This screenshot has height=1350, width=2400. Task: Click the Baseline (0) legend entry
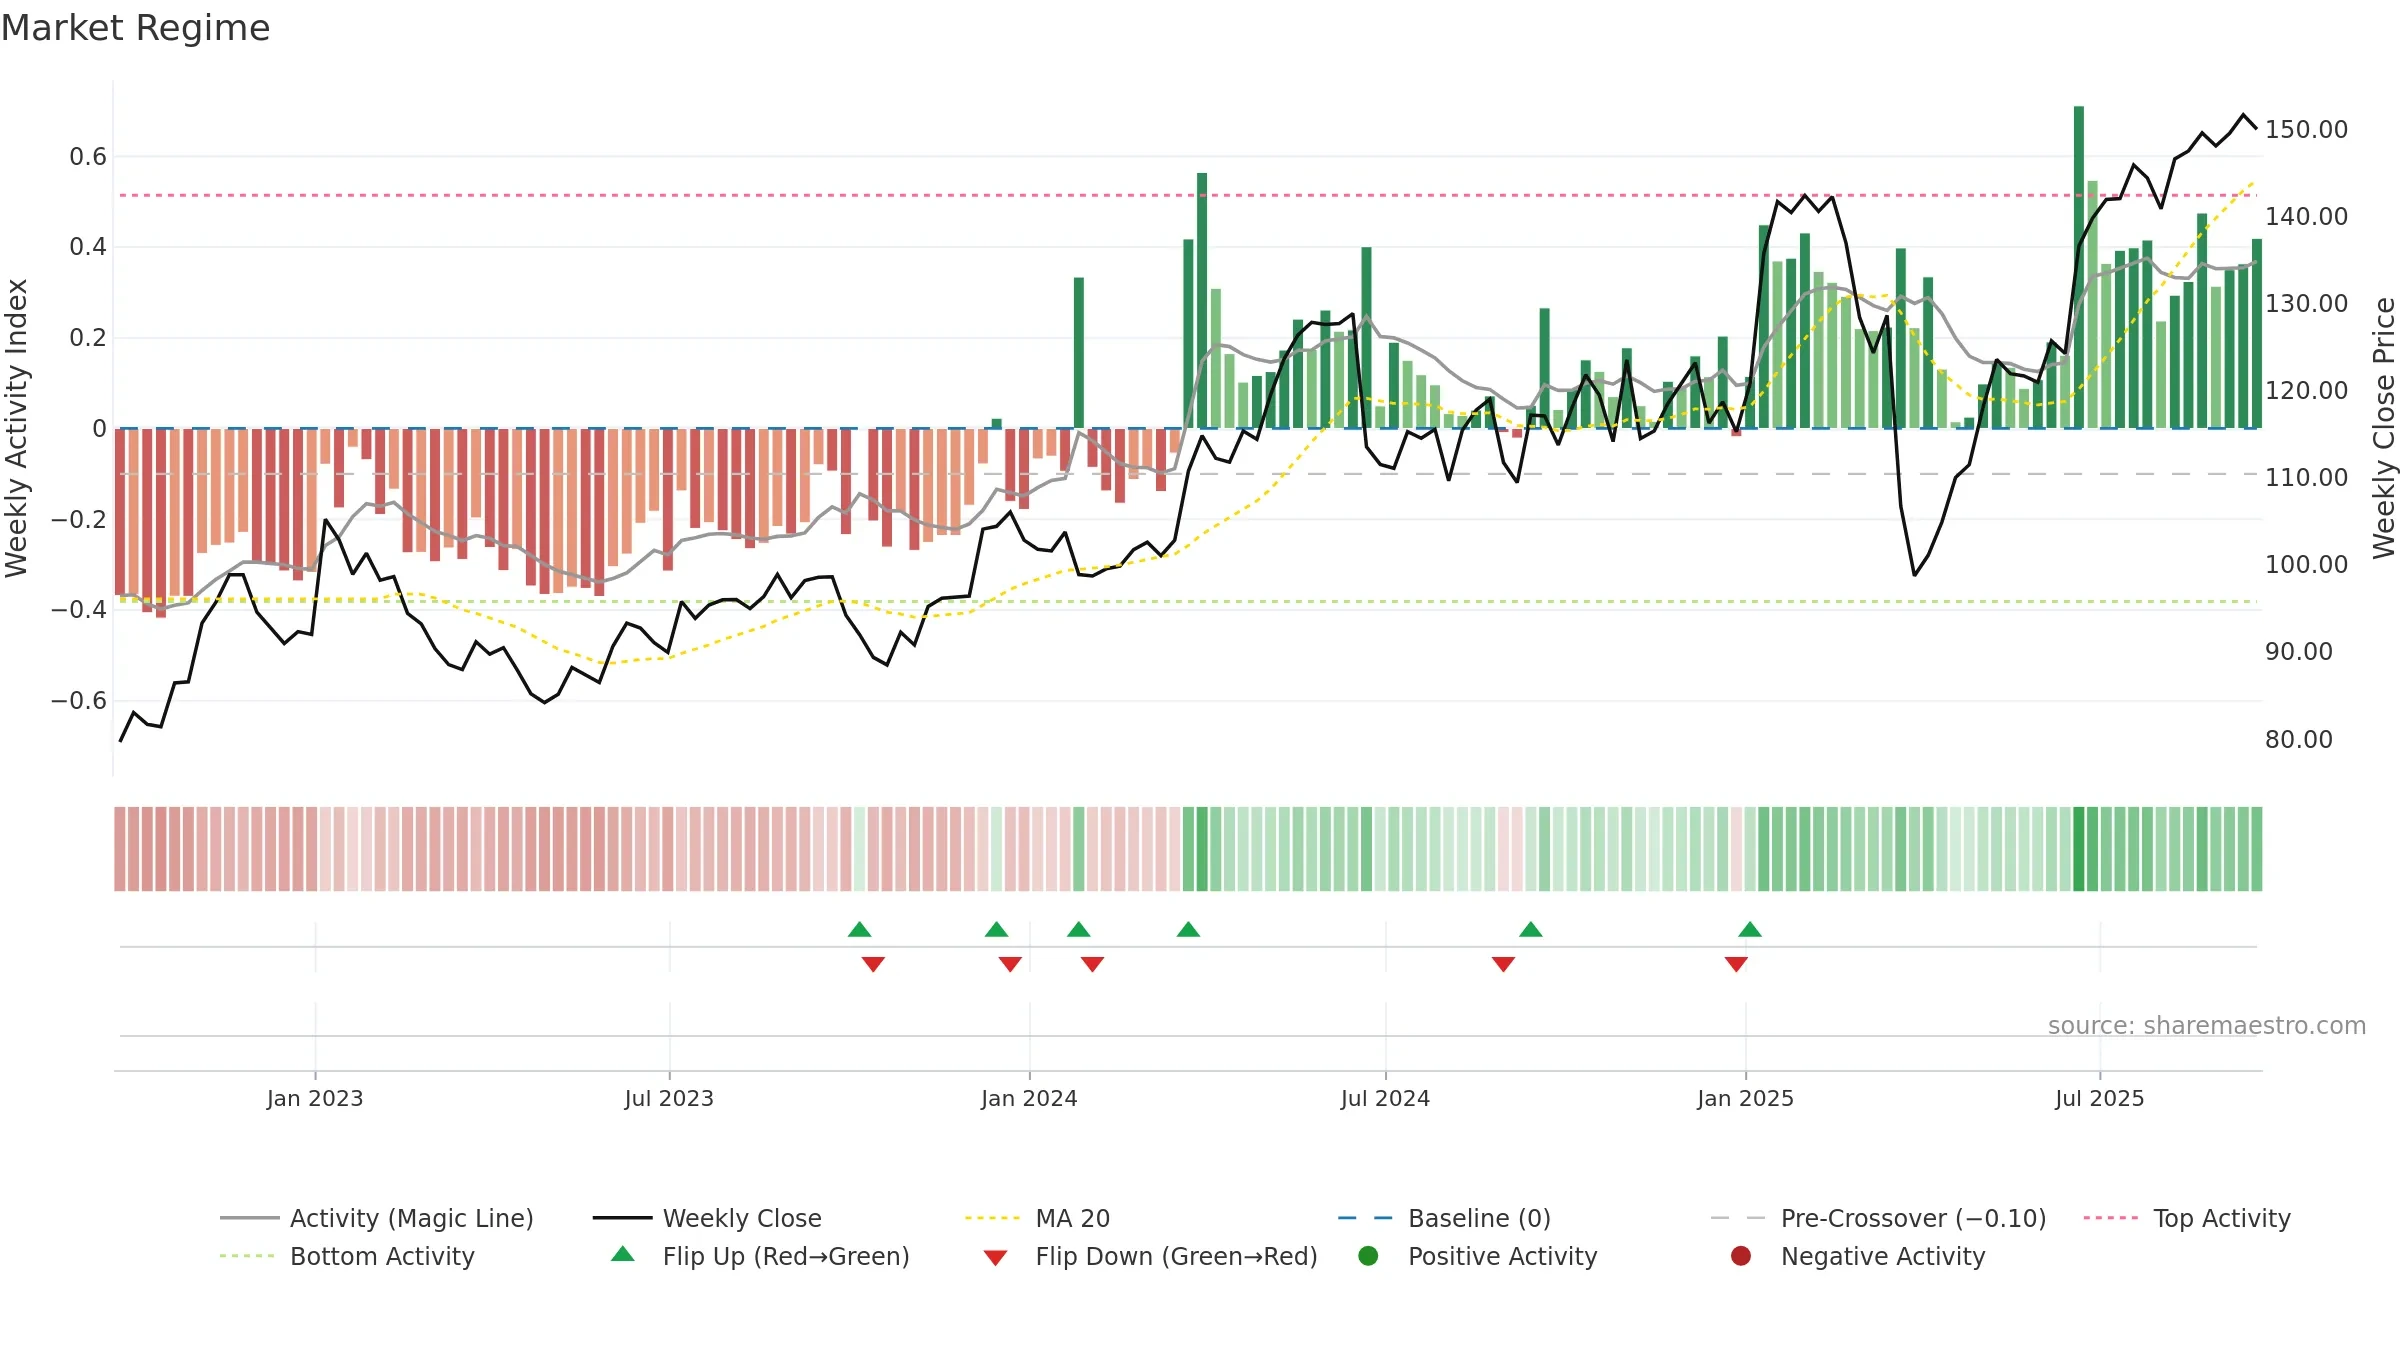tap(1444, 1218)
